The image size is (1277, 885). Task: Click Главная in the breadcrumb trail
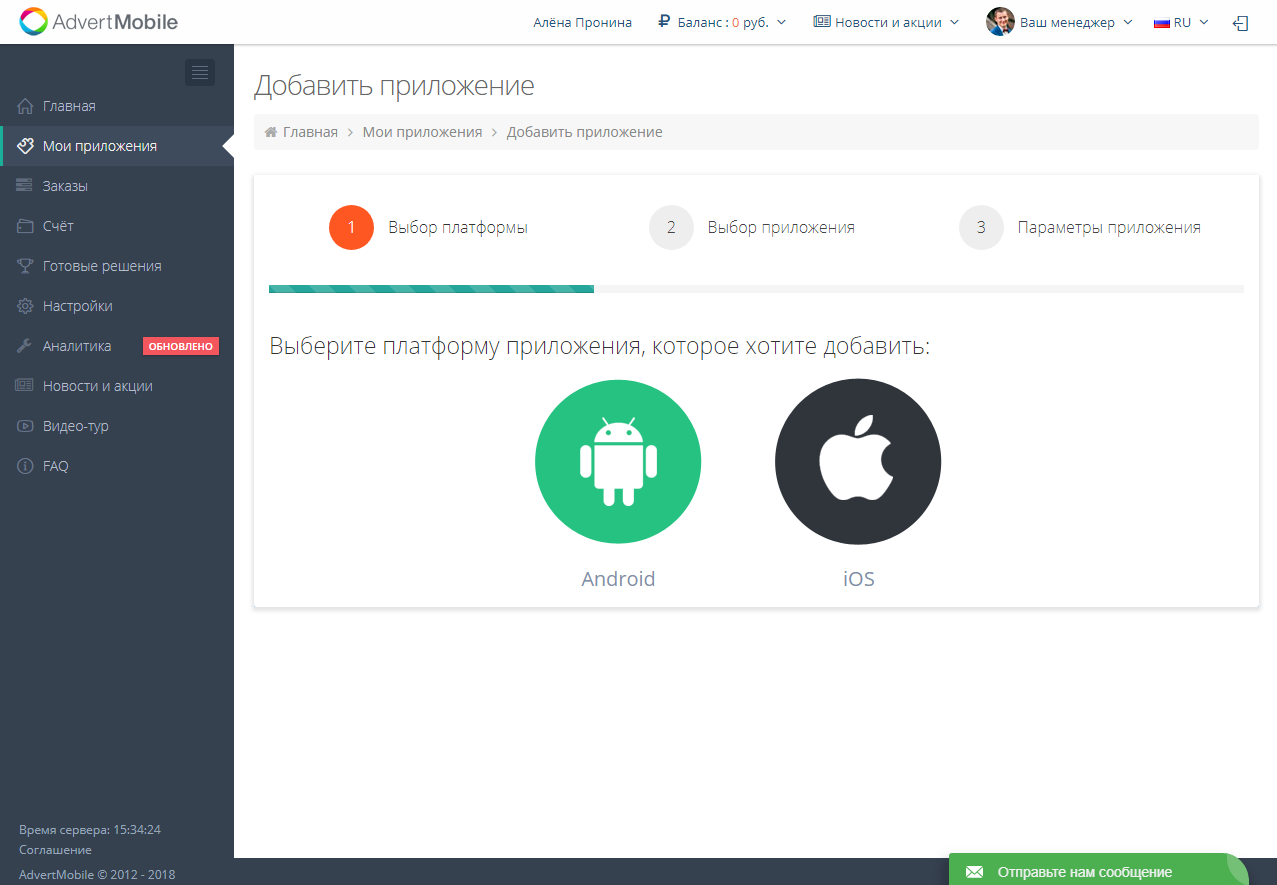click(310, 131)
